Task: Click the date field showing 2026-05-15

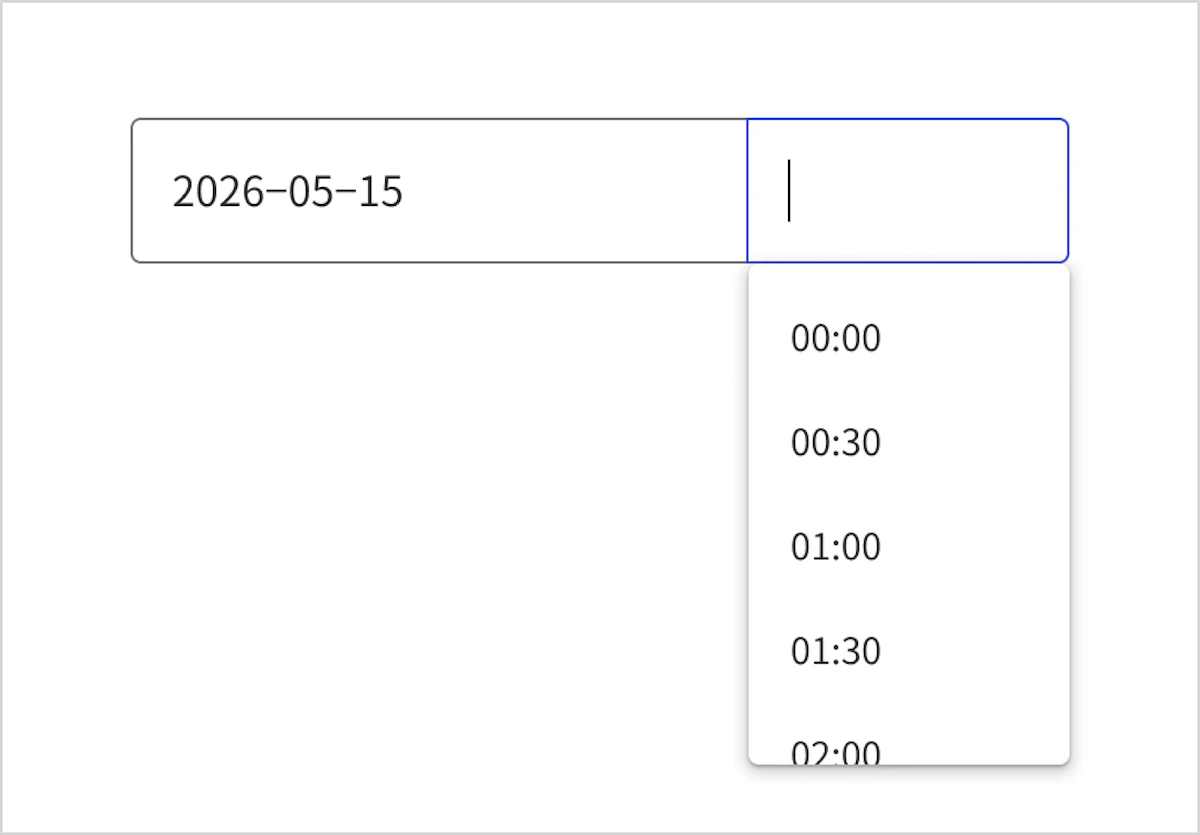Action: 439,191
